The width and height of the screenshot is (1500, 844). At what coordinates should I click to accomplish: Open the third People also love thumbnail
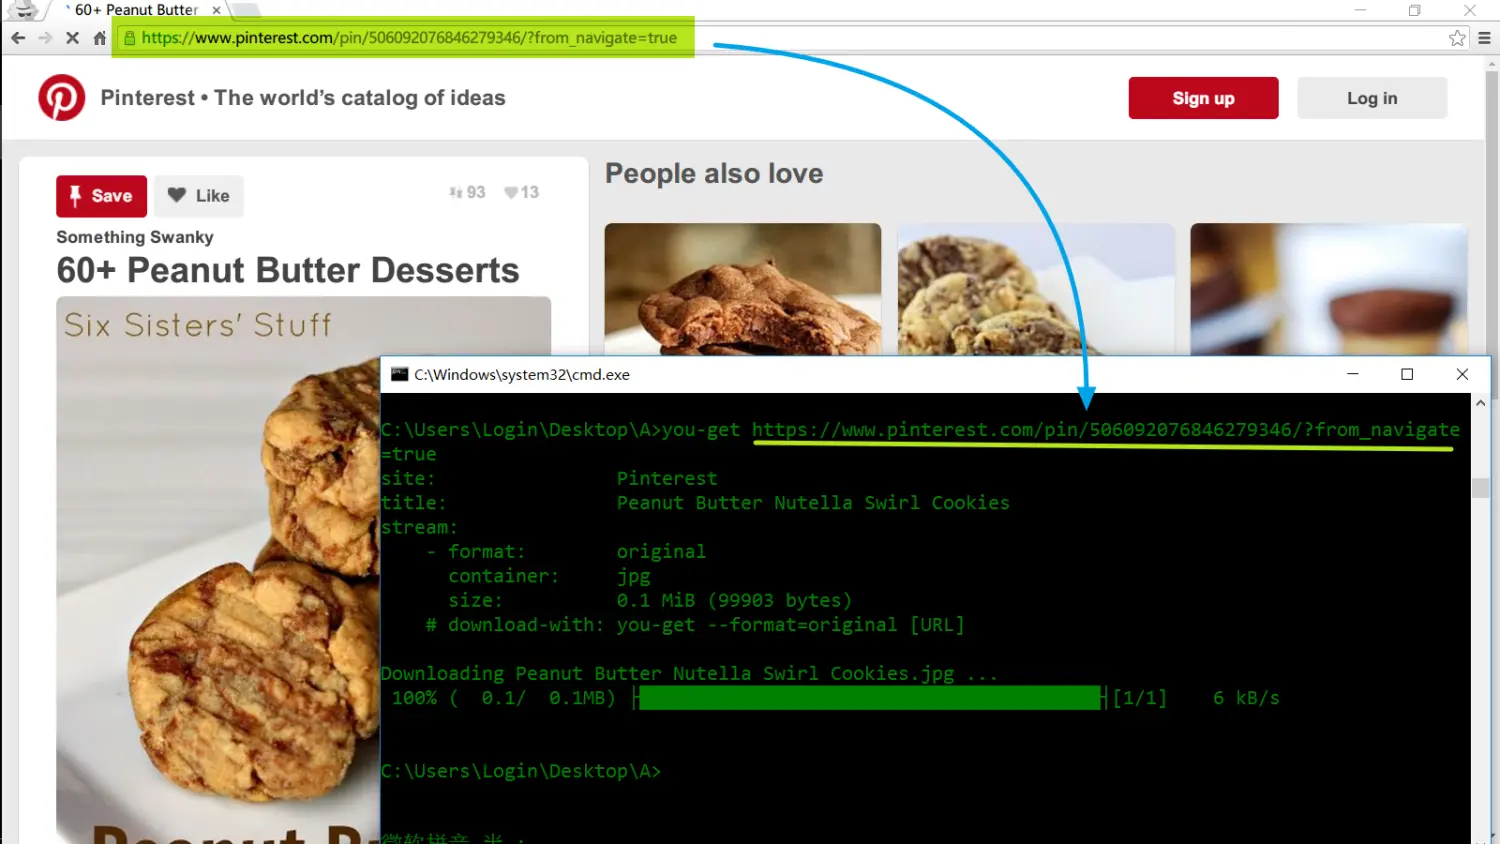click(1328, 289)
